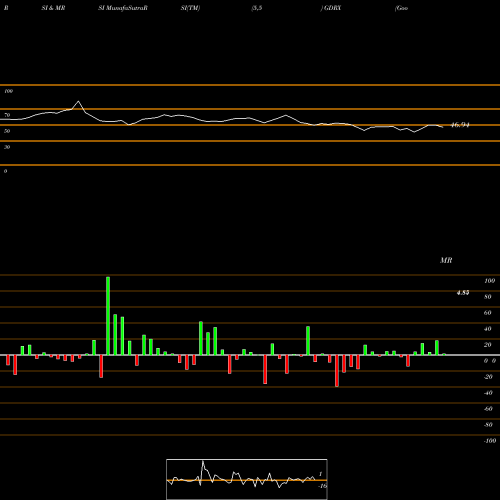500x500 pixels.
Task: Click the MR scale's -80 label
Action: click(488, 425)
